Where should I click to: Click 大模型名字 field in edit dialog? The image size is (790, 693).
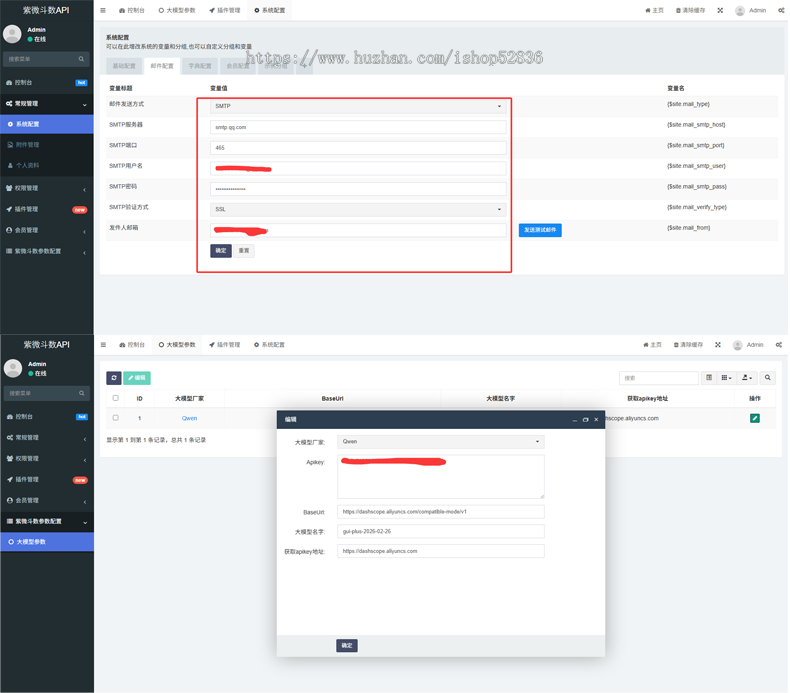pos(441,531)
